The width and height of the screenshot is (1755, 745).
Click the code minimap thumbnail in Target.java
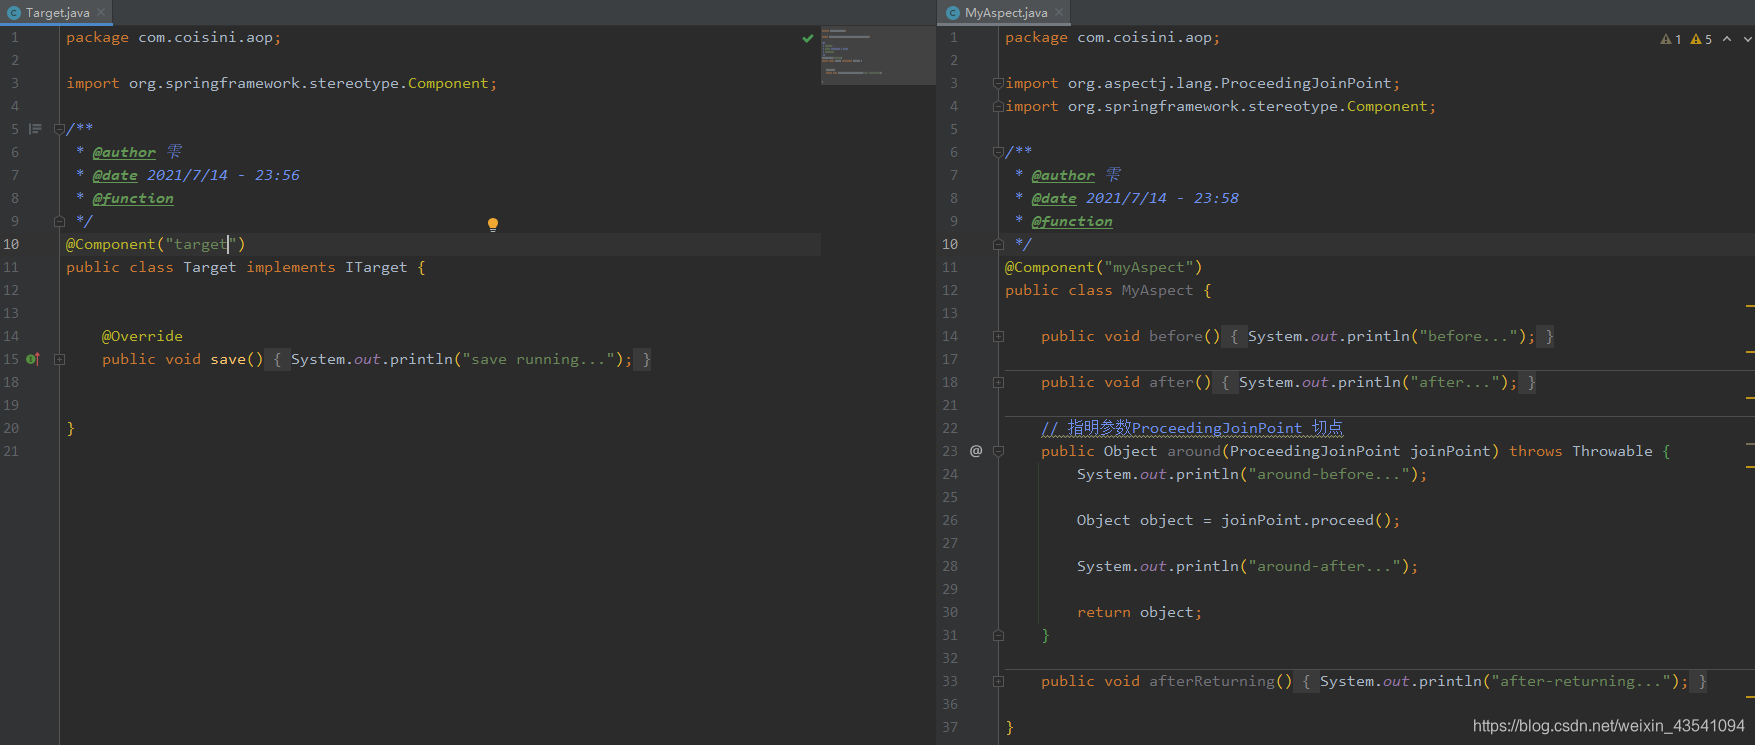click(878, 55)
